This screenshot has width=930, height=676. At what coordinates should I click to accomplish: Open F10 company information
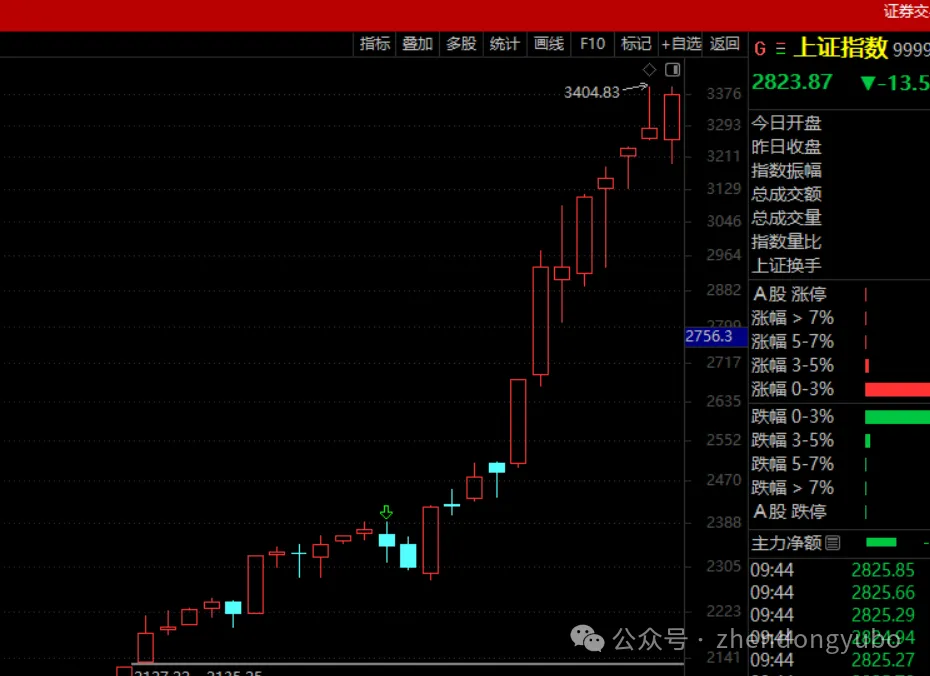(593, 44)
